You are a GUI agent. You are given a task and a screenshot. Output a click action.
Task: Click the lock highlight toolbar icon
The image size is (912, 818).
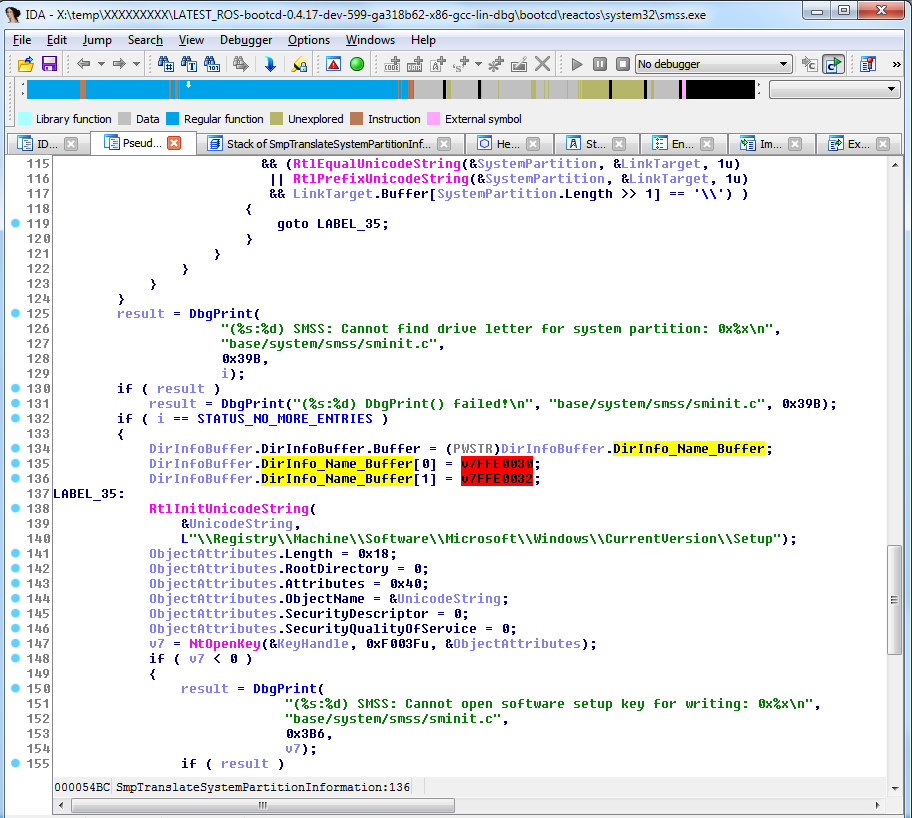pyautogui.click(x=299, y=64)
